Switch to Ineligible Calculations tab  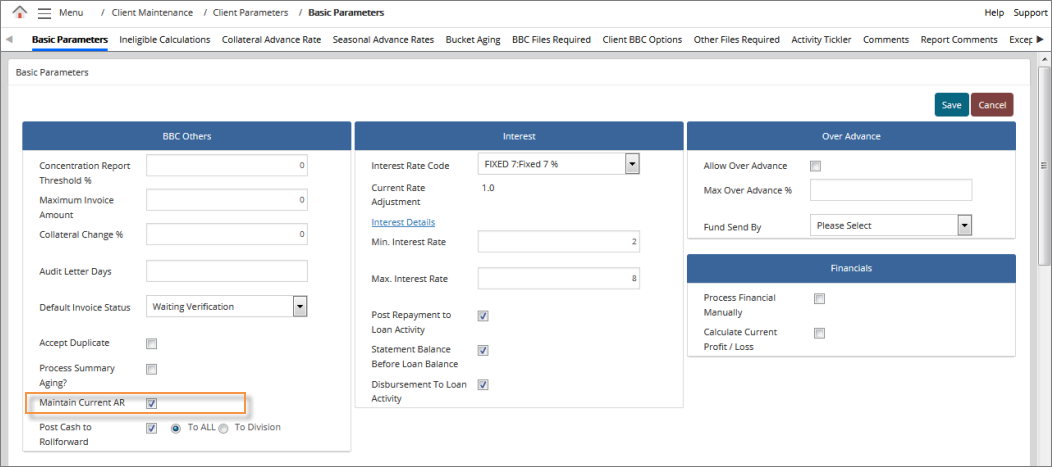pos(165,40)
